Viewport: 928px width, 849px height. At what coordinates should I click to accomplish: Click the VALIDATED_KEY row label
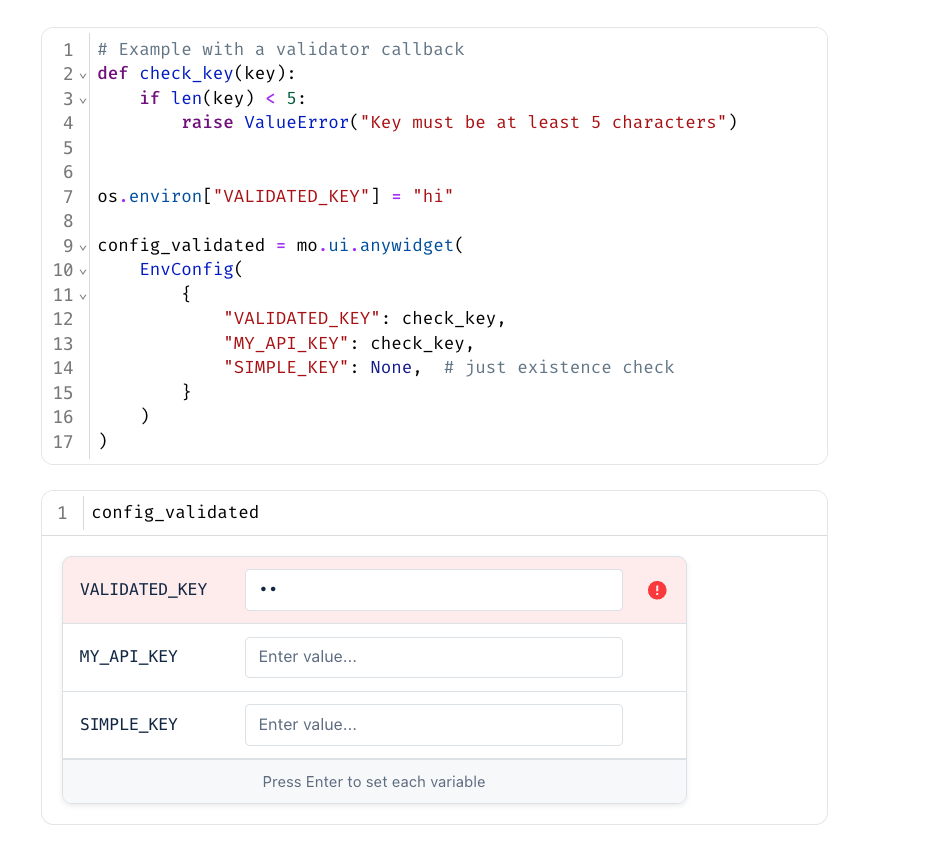(x=143, y=590)
